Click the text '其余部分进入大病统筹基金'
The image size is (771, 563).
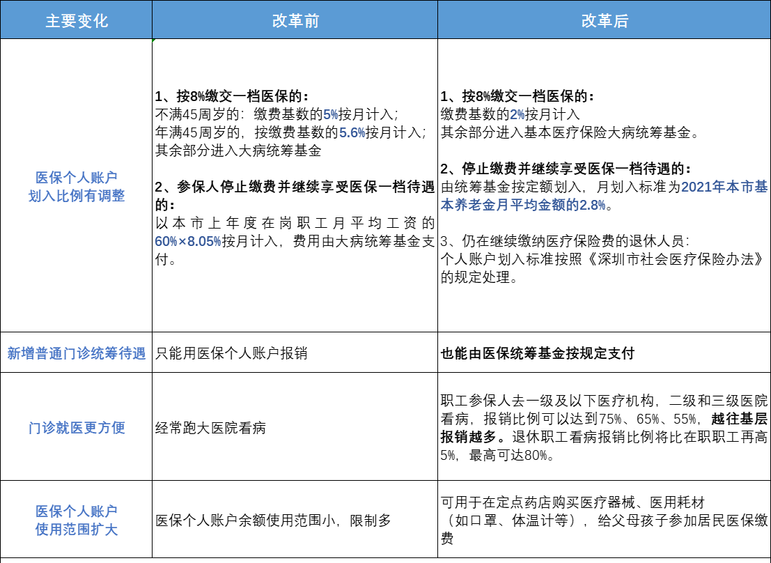[x=238, y=151]
